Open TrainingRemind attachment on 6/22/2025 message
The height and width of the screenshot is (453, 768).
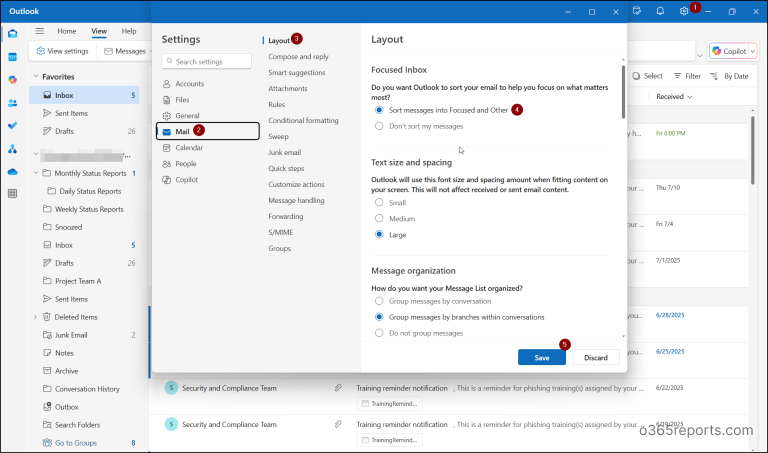point(390,404)
